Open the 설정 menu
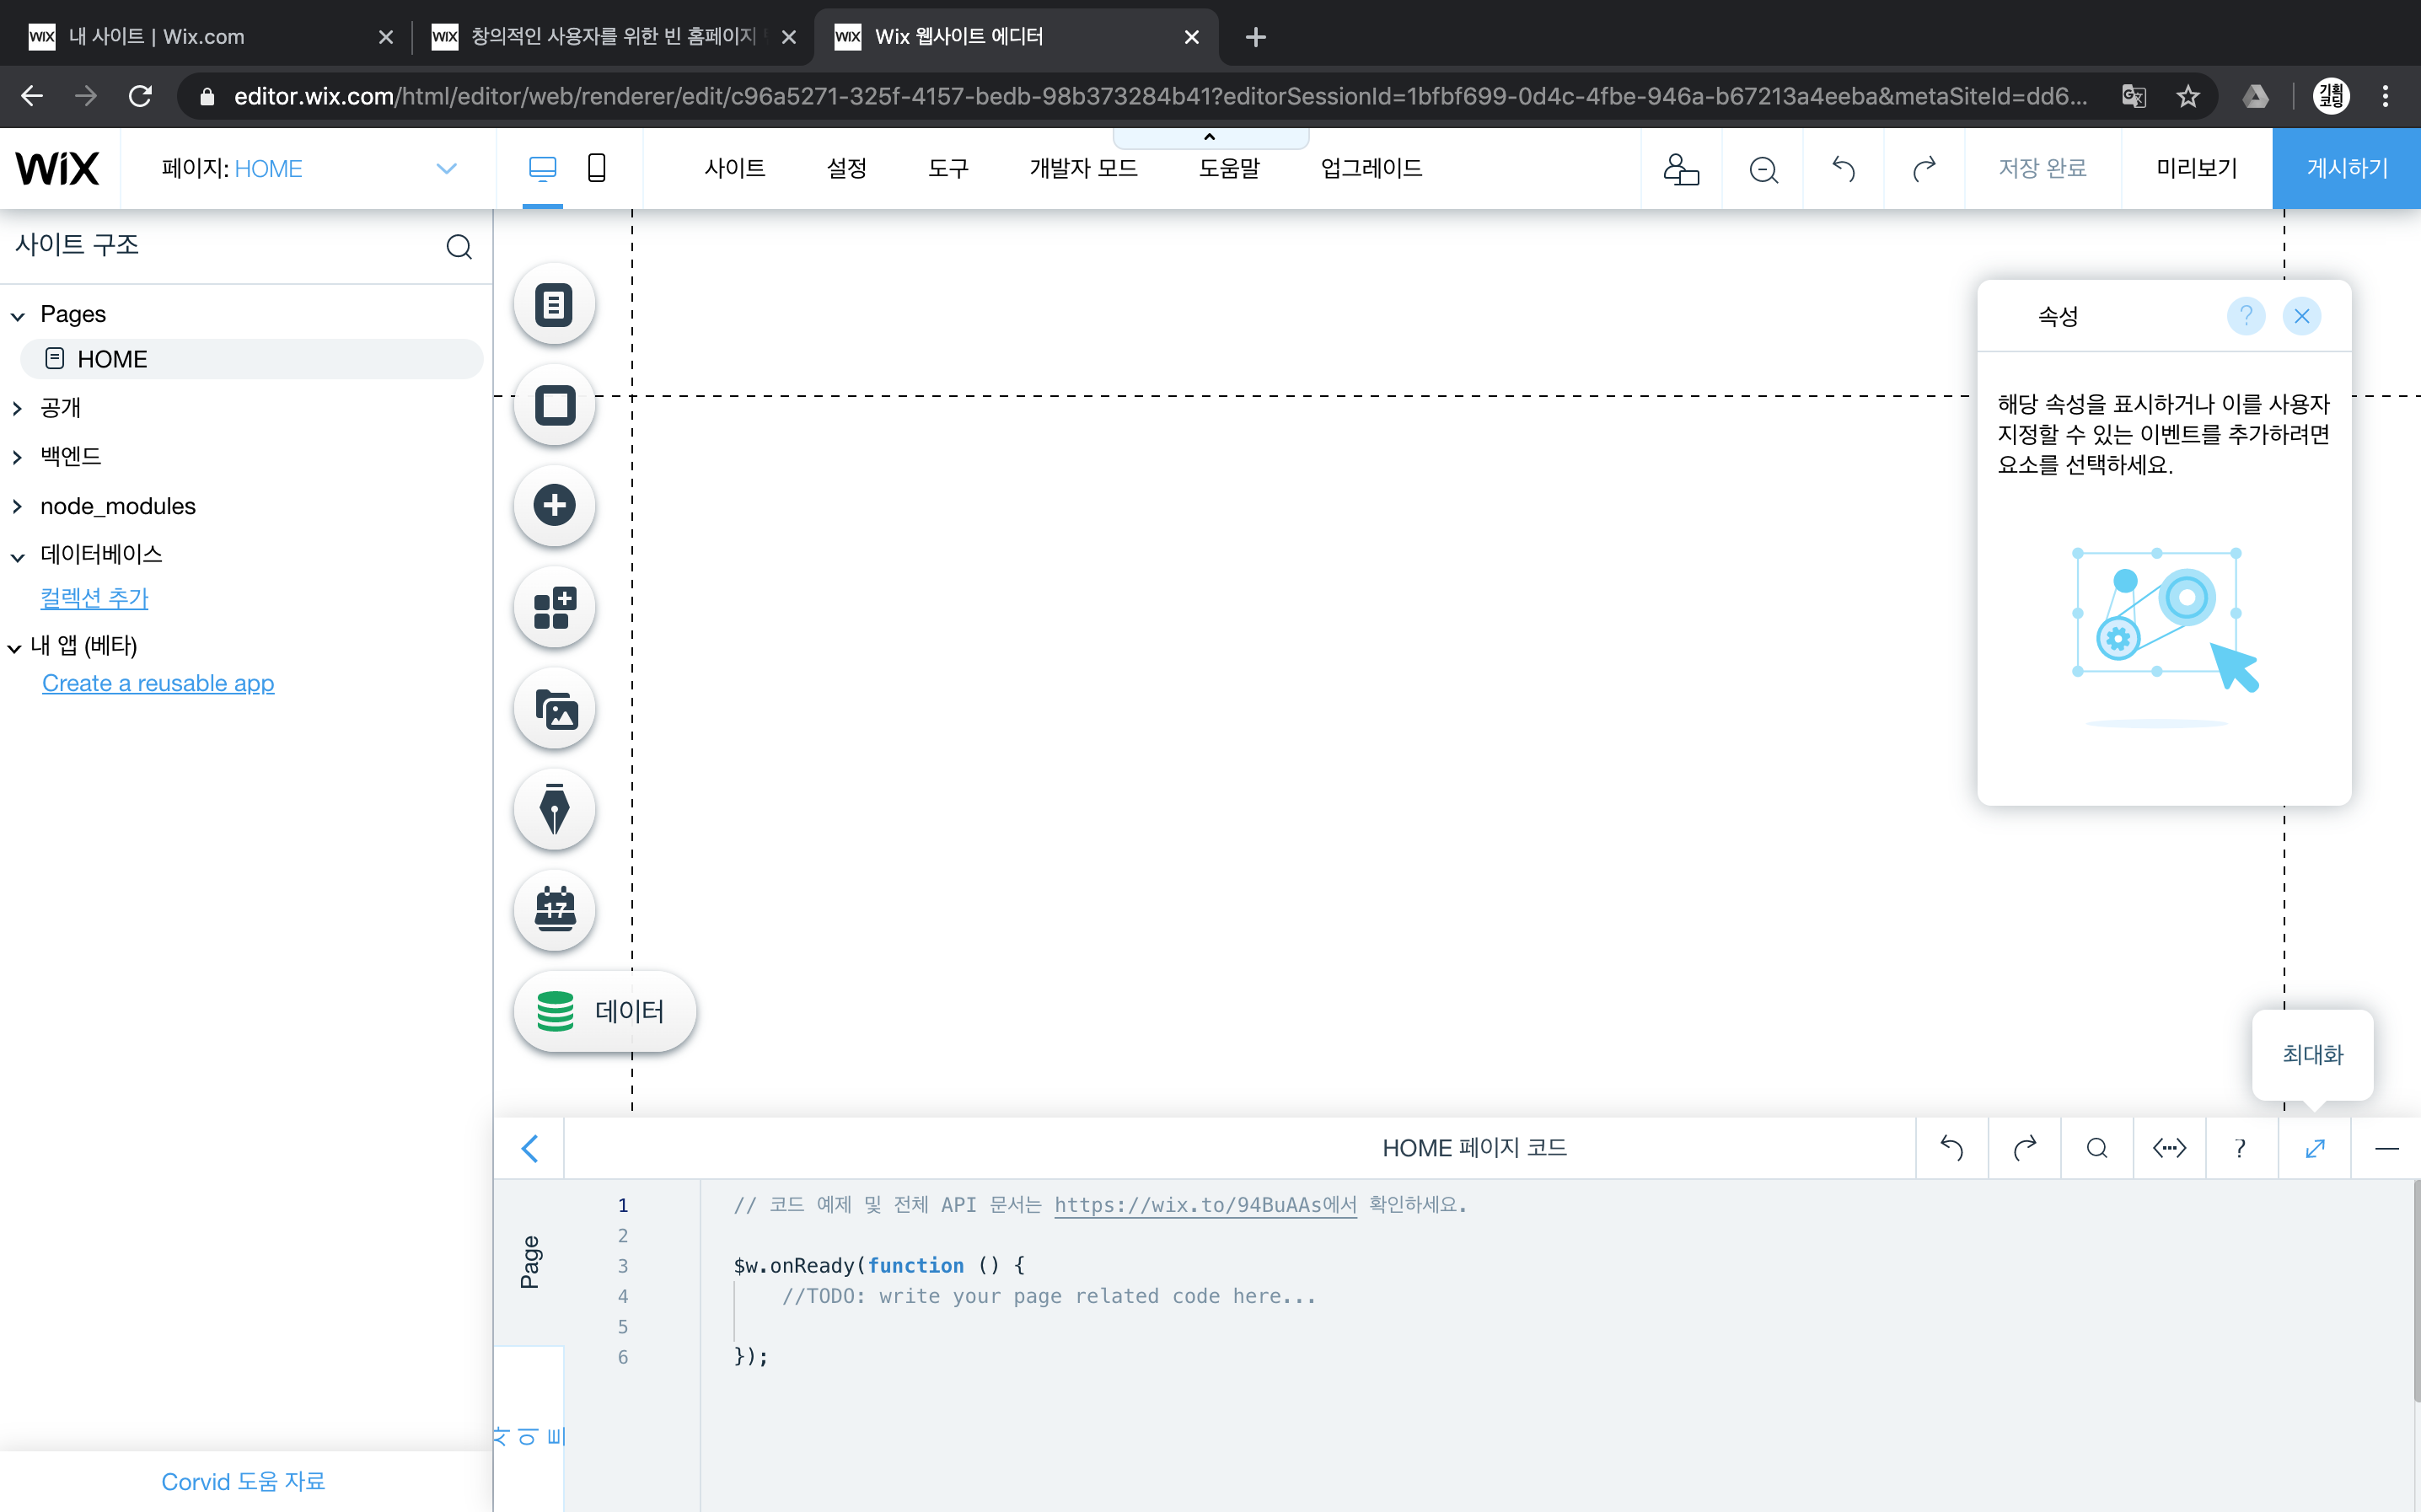Image resolution: width=2421 pixels, height=1512 pixels. pos(846,168)
